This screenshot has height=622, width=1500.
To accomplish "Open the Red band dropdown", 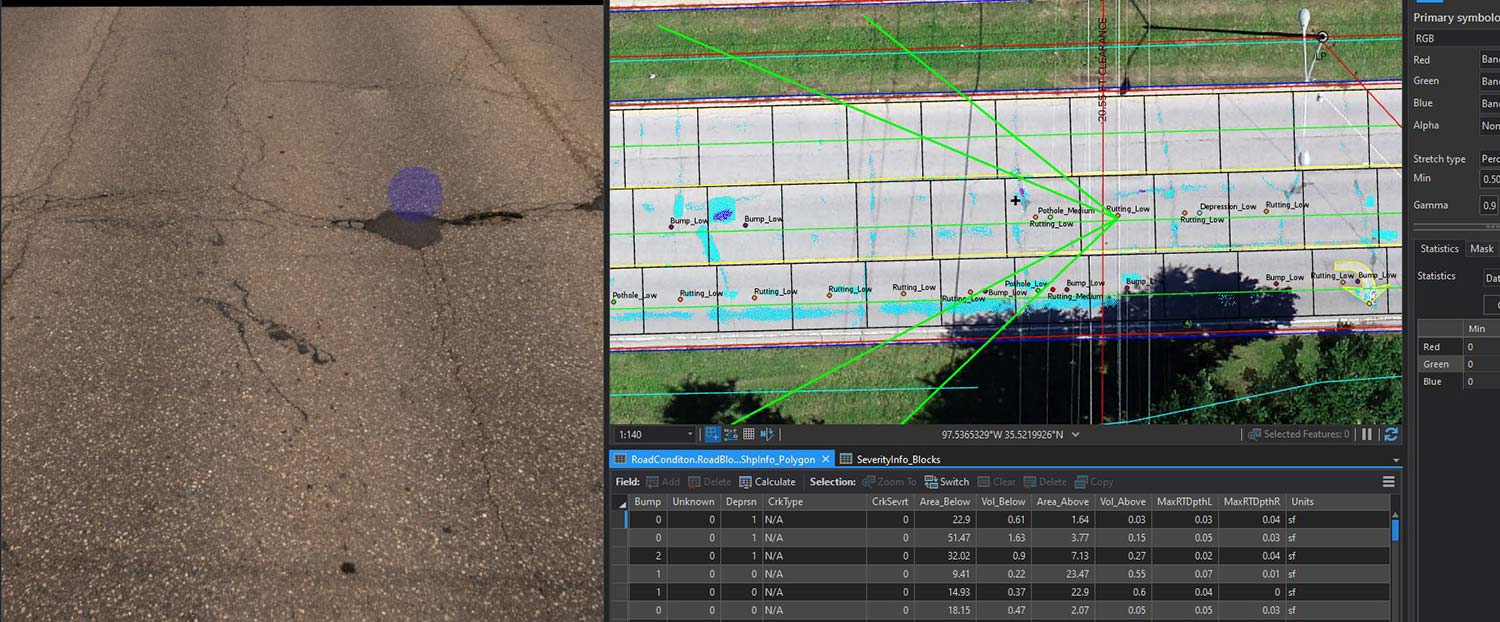I will (1489, 60).
